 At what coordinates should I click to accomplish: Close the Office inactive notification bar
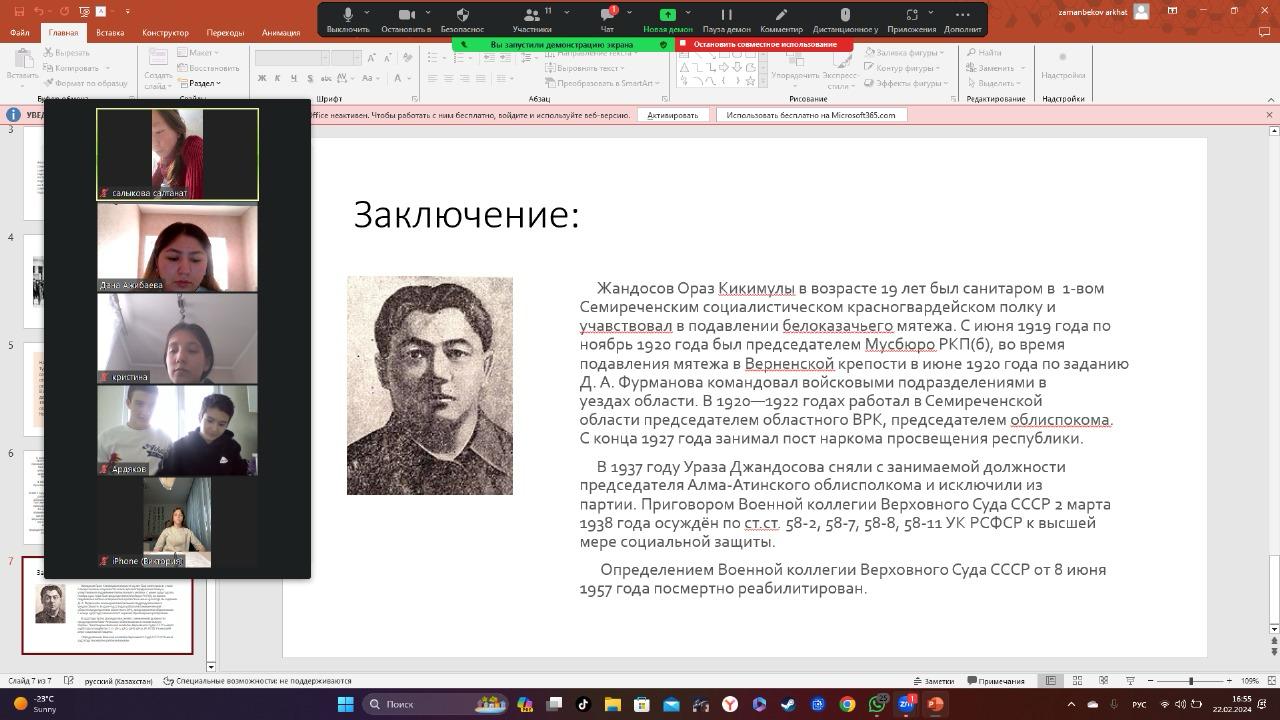(1269, 115)
